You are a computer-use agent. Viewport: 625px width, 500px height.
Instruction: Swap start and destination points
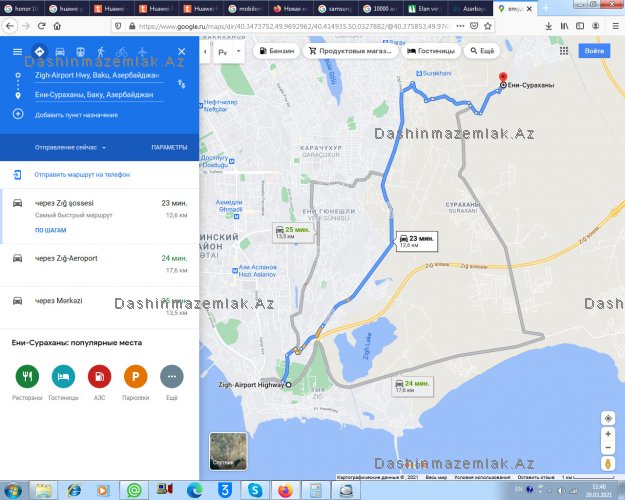tap(181, 84)
